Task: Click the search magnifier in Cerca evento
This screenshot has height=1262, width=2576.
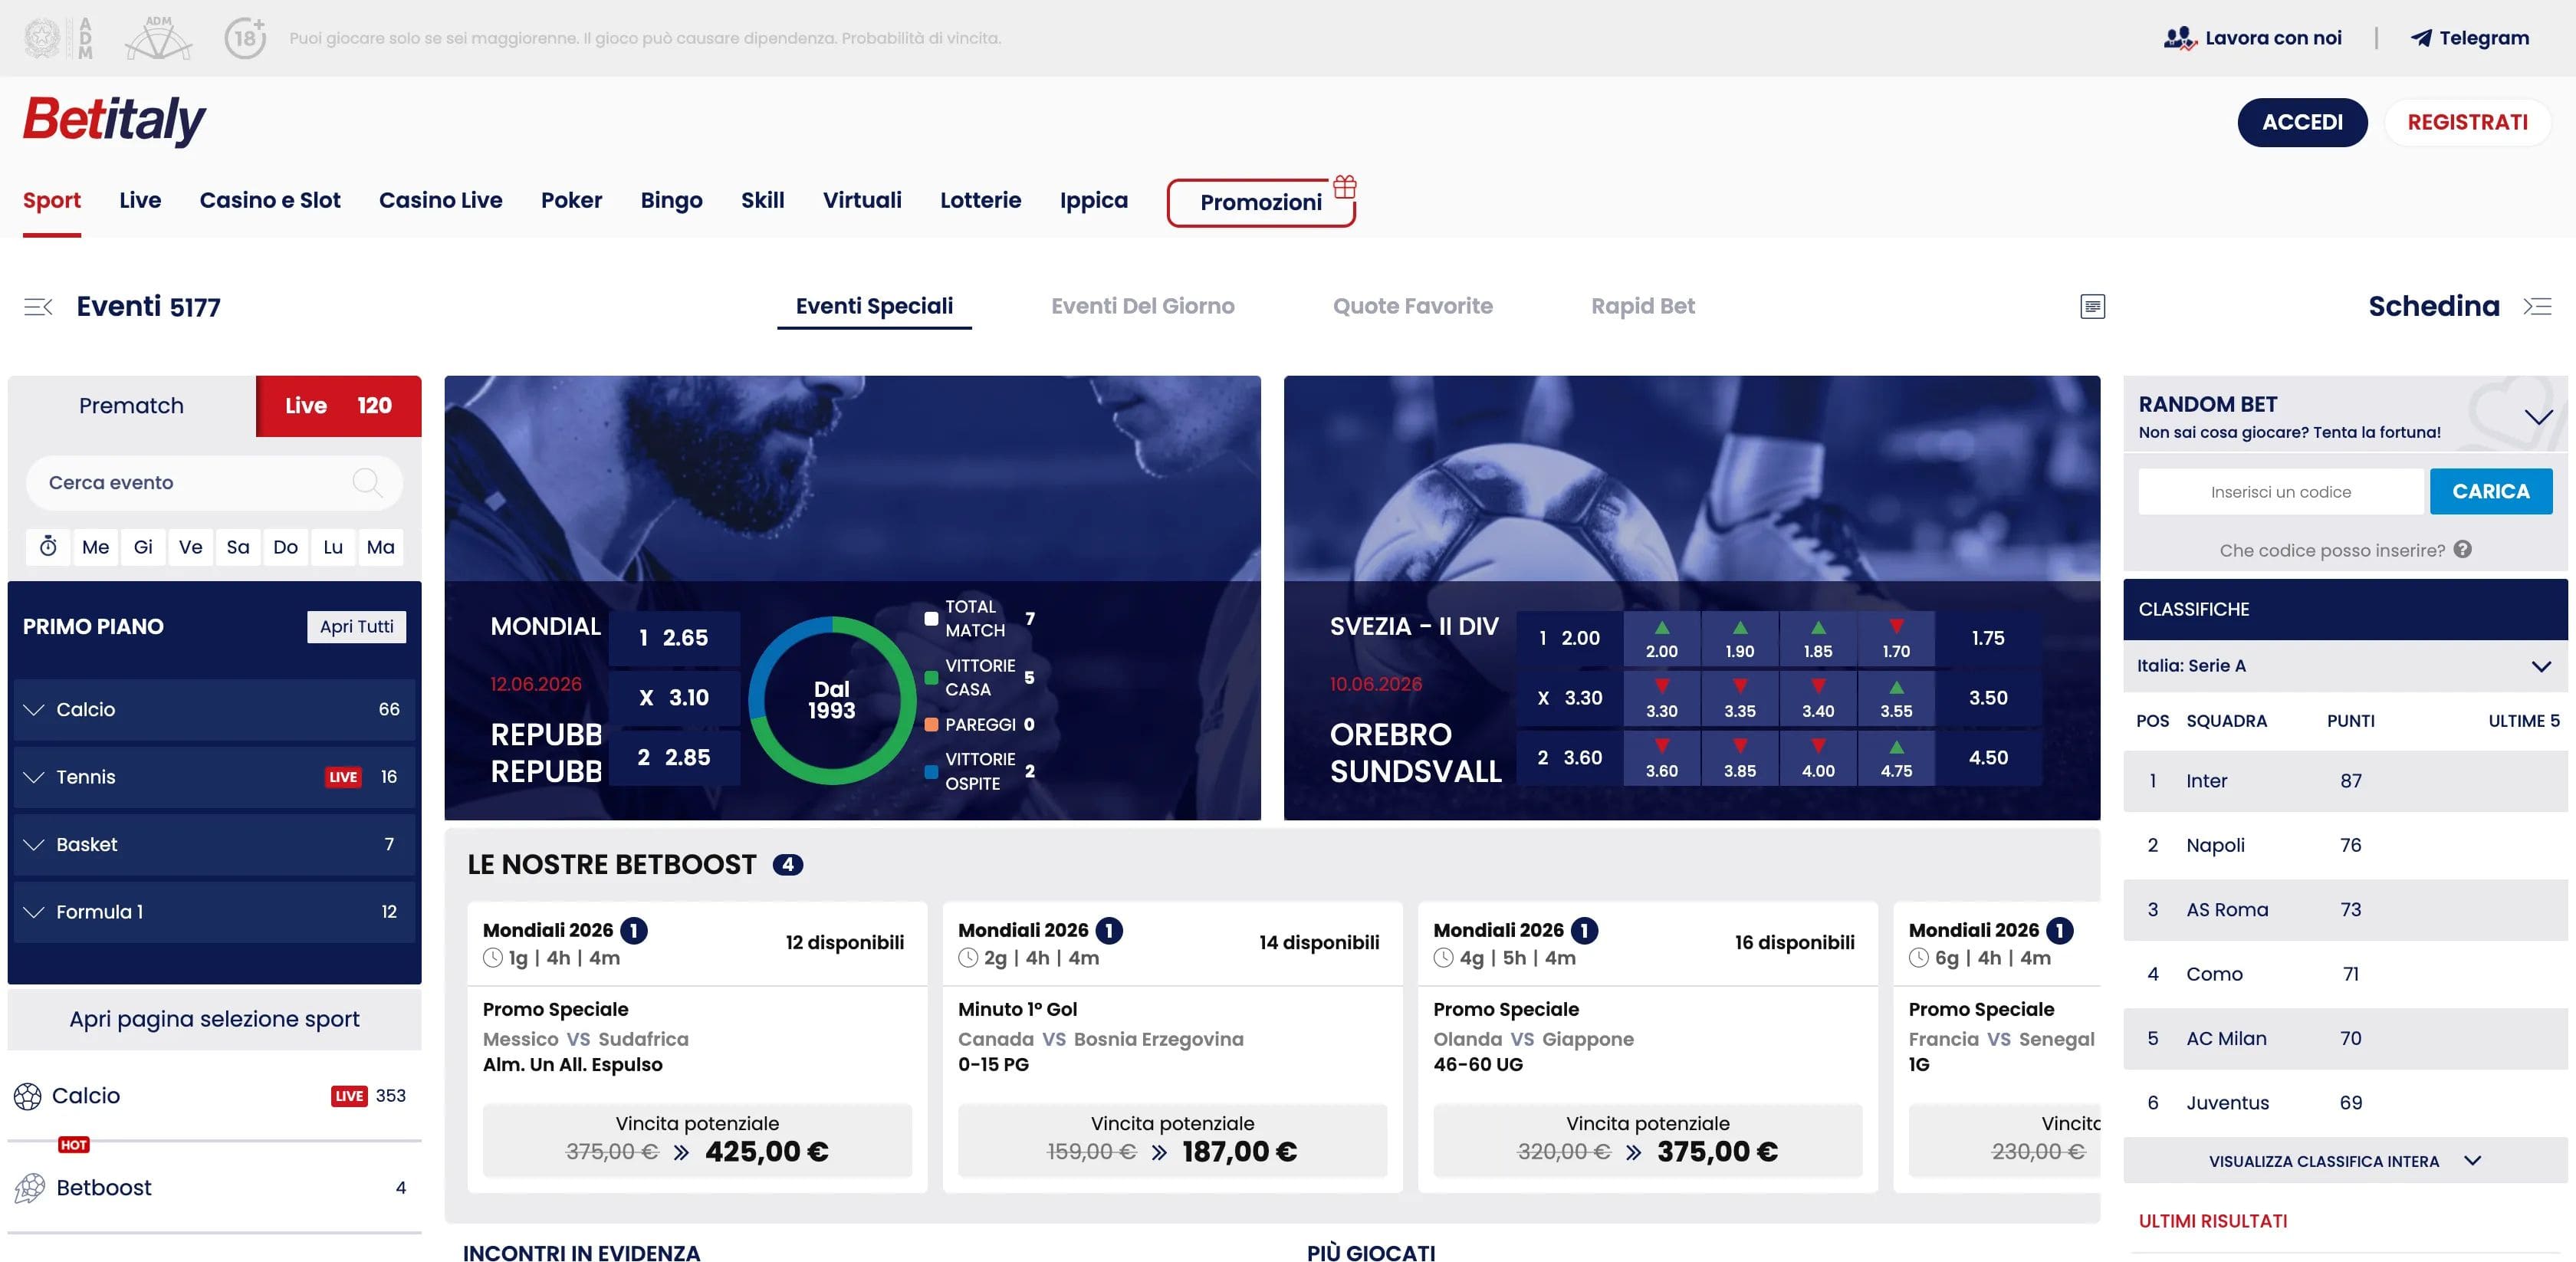Action: pyautogui.click(x=367, y=482)
